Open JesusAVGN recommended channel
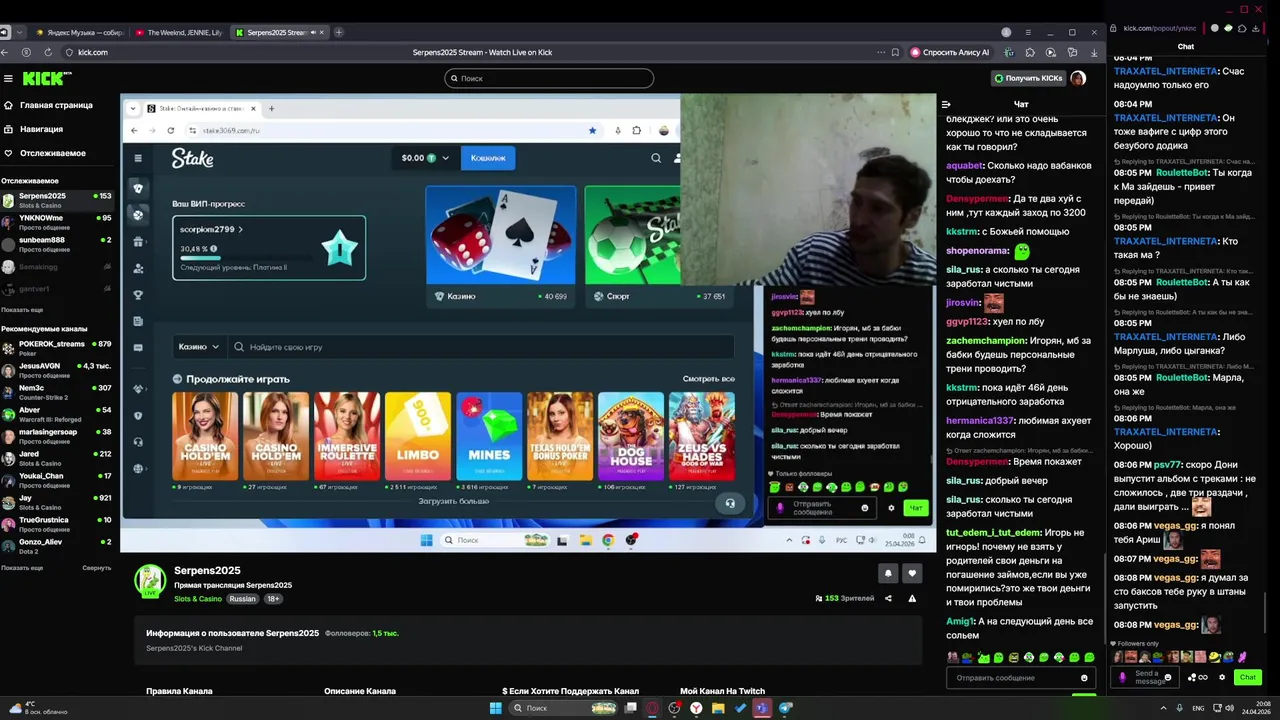Image resolution: width=1280 pixels, height=720 pixels. tap(57, 370)
